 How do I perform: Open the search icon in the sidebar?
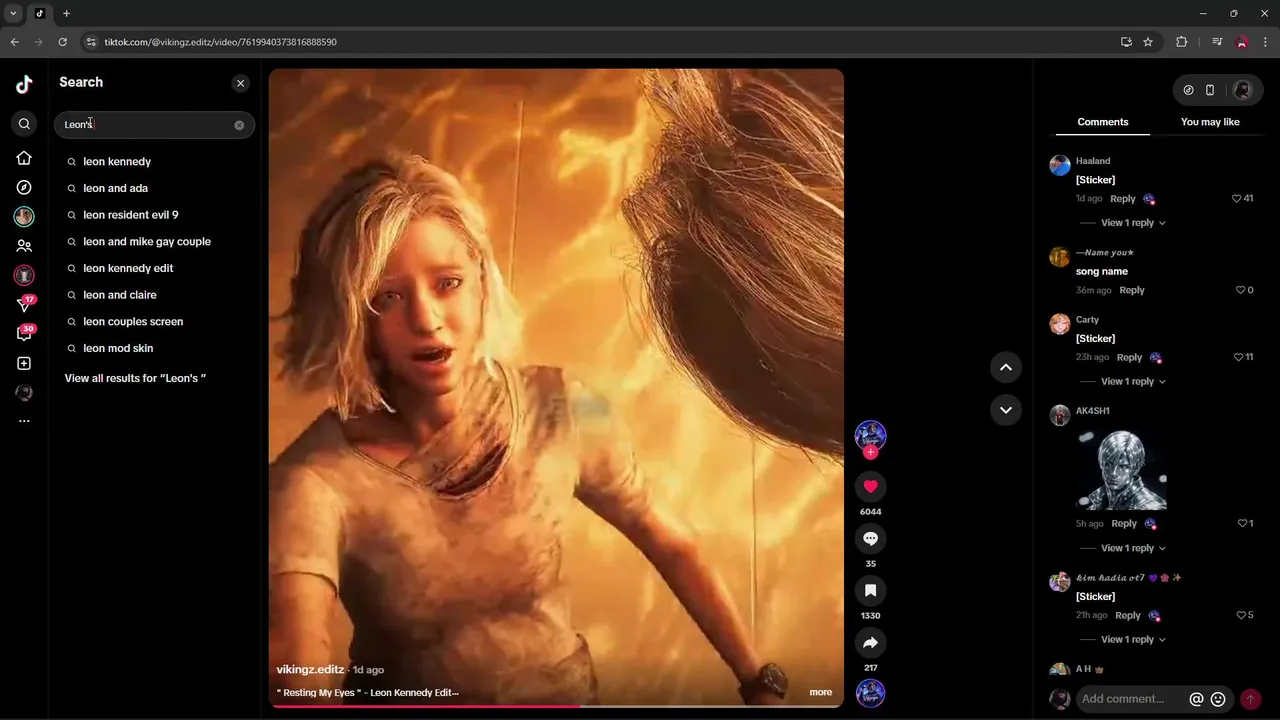coord(24,124)
